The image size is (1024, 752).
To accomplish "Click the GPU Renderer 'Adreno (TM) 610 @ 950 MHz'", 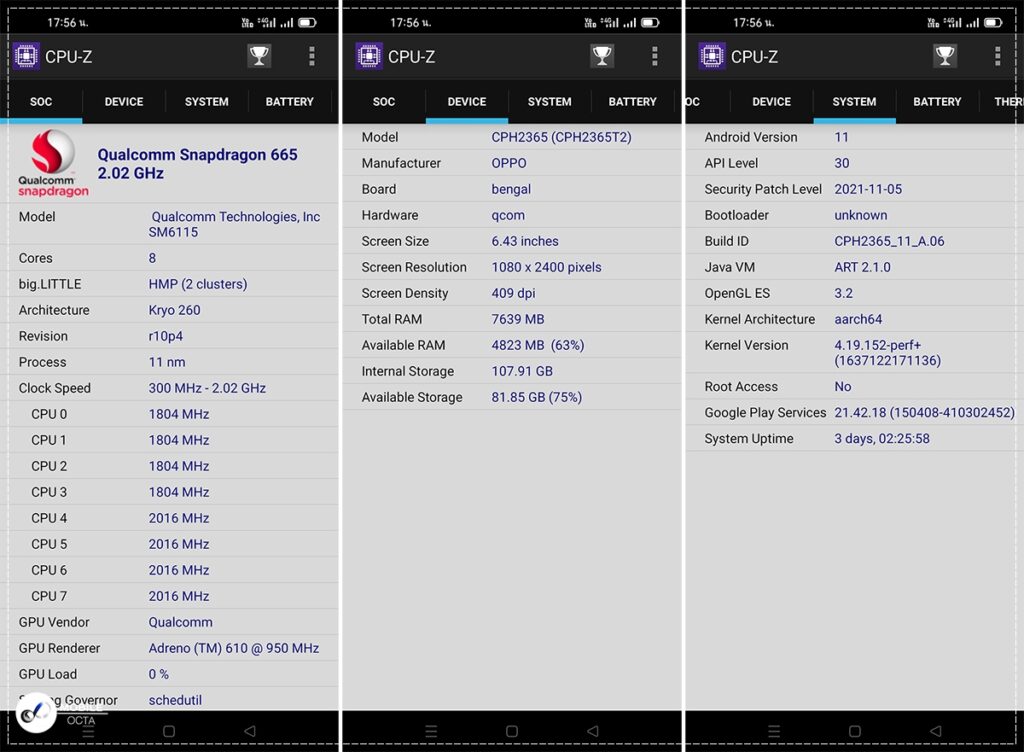I will coord(234,648).
